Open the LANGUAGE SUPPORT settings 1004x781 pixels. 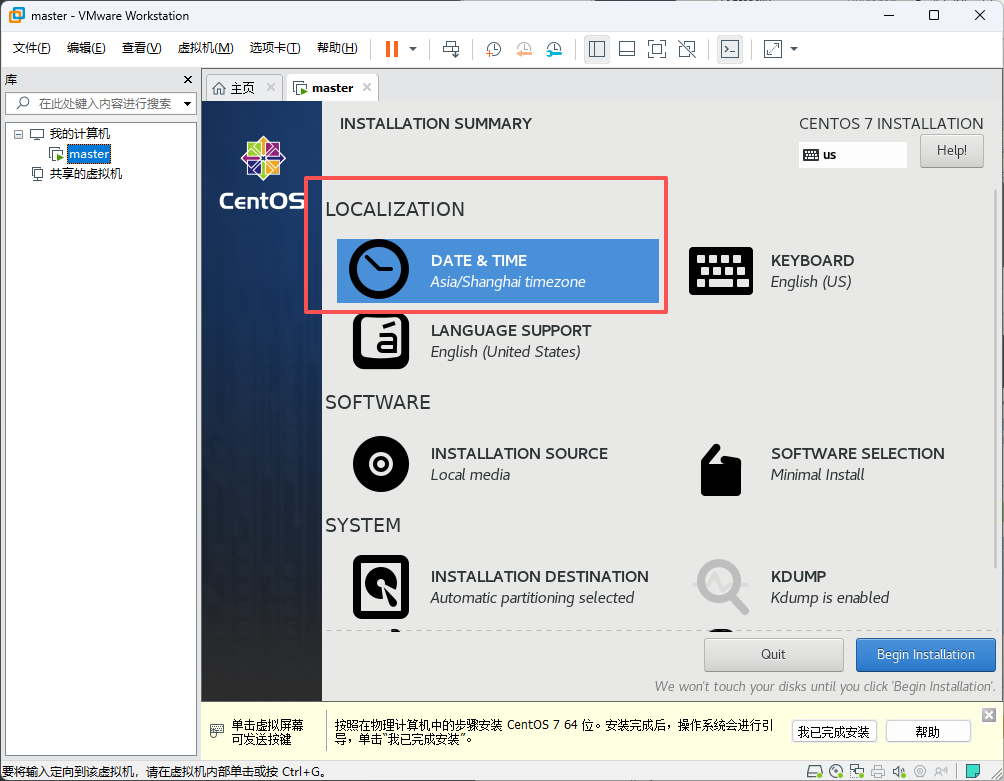pos(473,341)
